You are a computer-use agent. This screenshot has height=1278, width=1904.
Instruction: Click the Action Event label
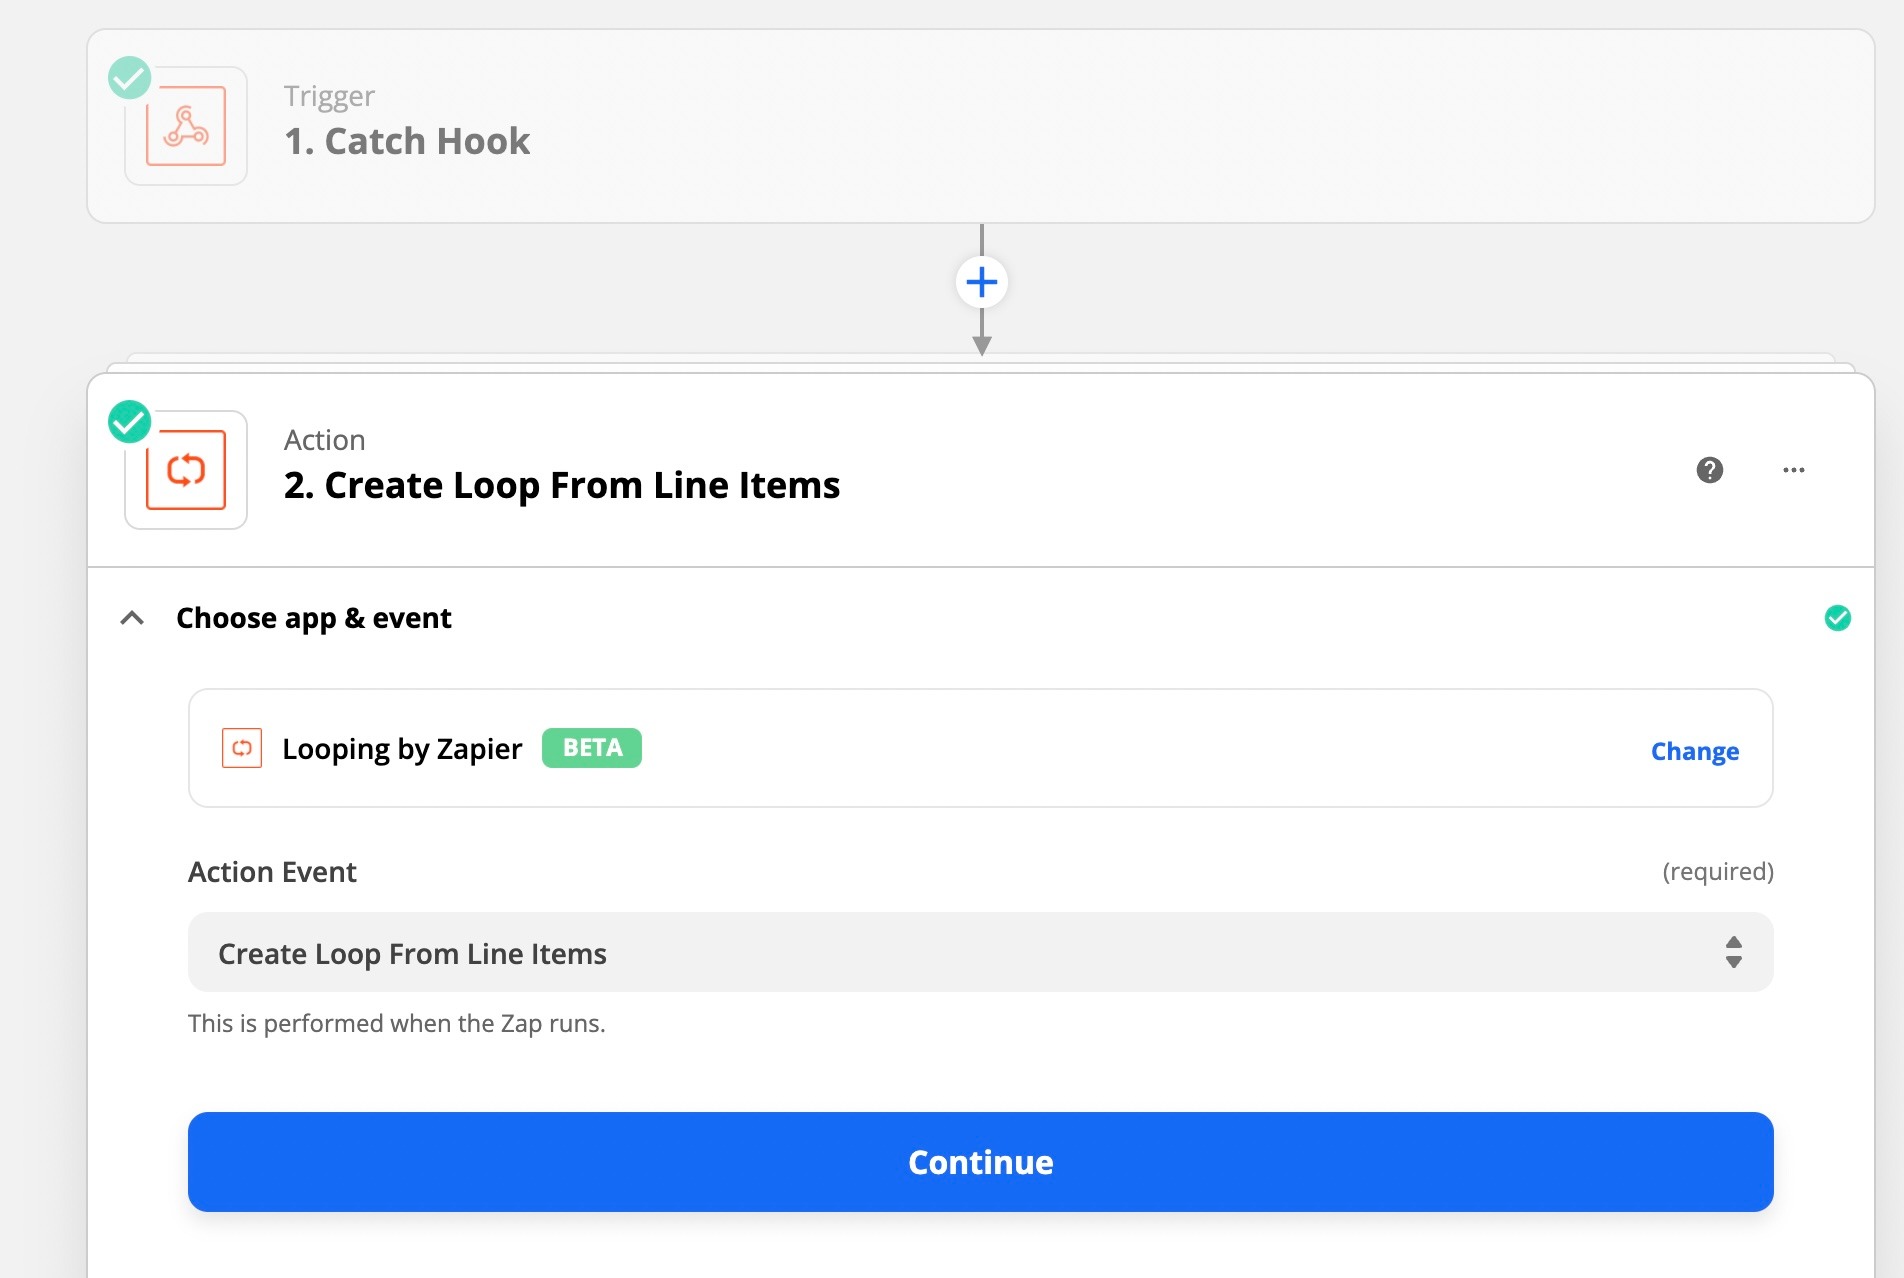(x=272, y=872)
